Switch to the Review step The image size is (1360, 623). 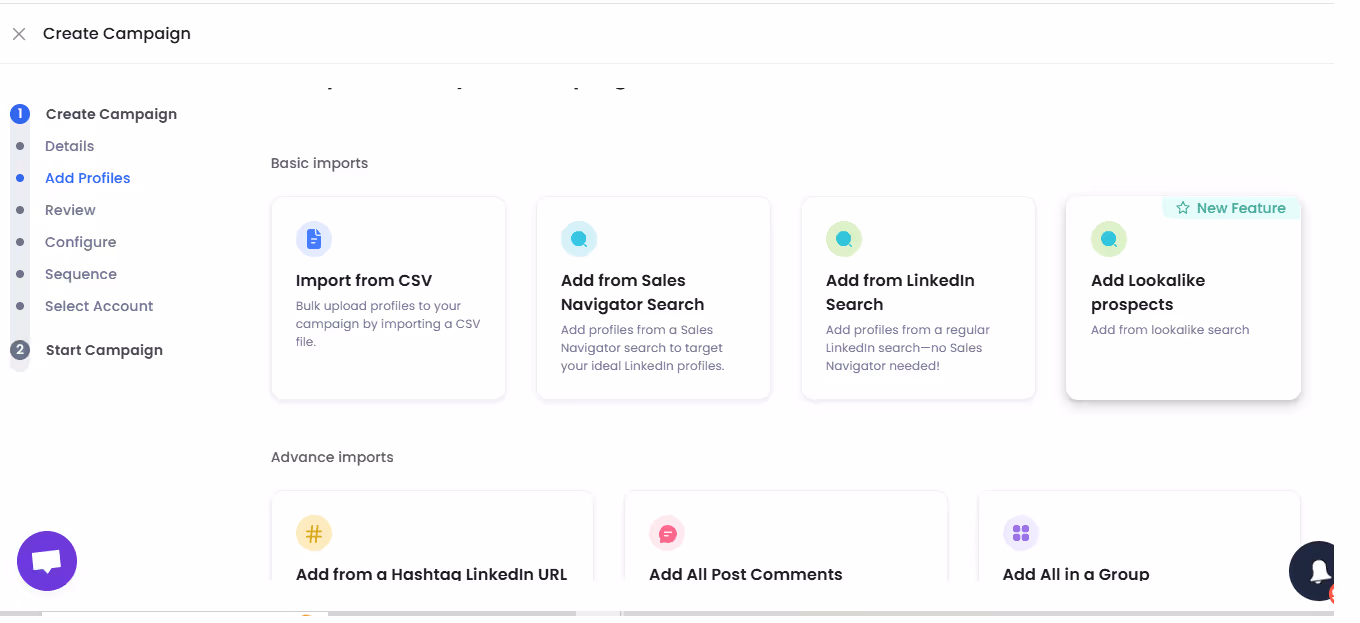[x=70, y=209]
